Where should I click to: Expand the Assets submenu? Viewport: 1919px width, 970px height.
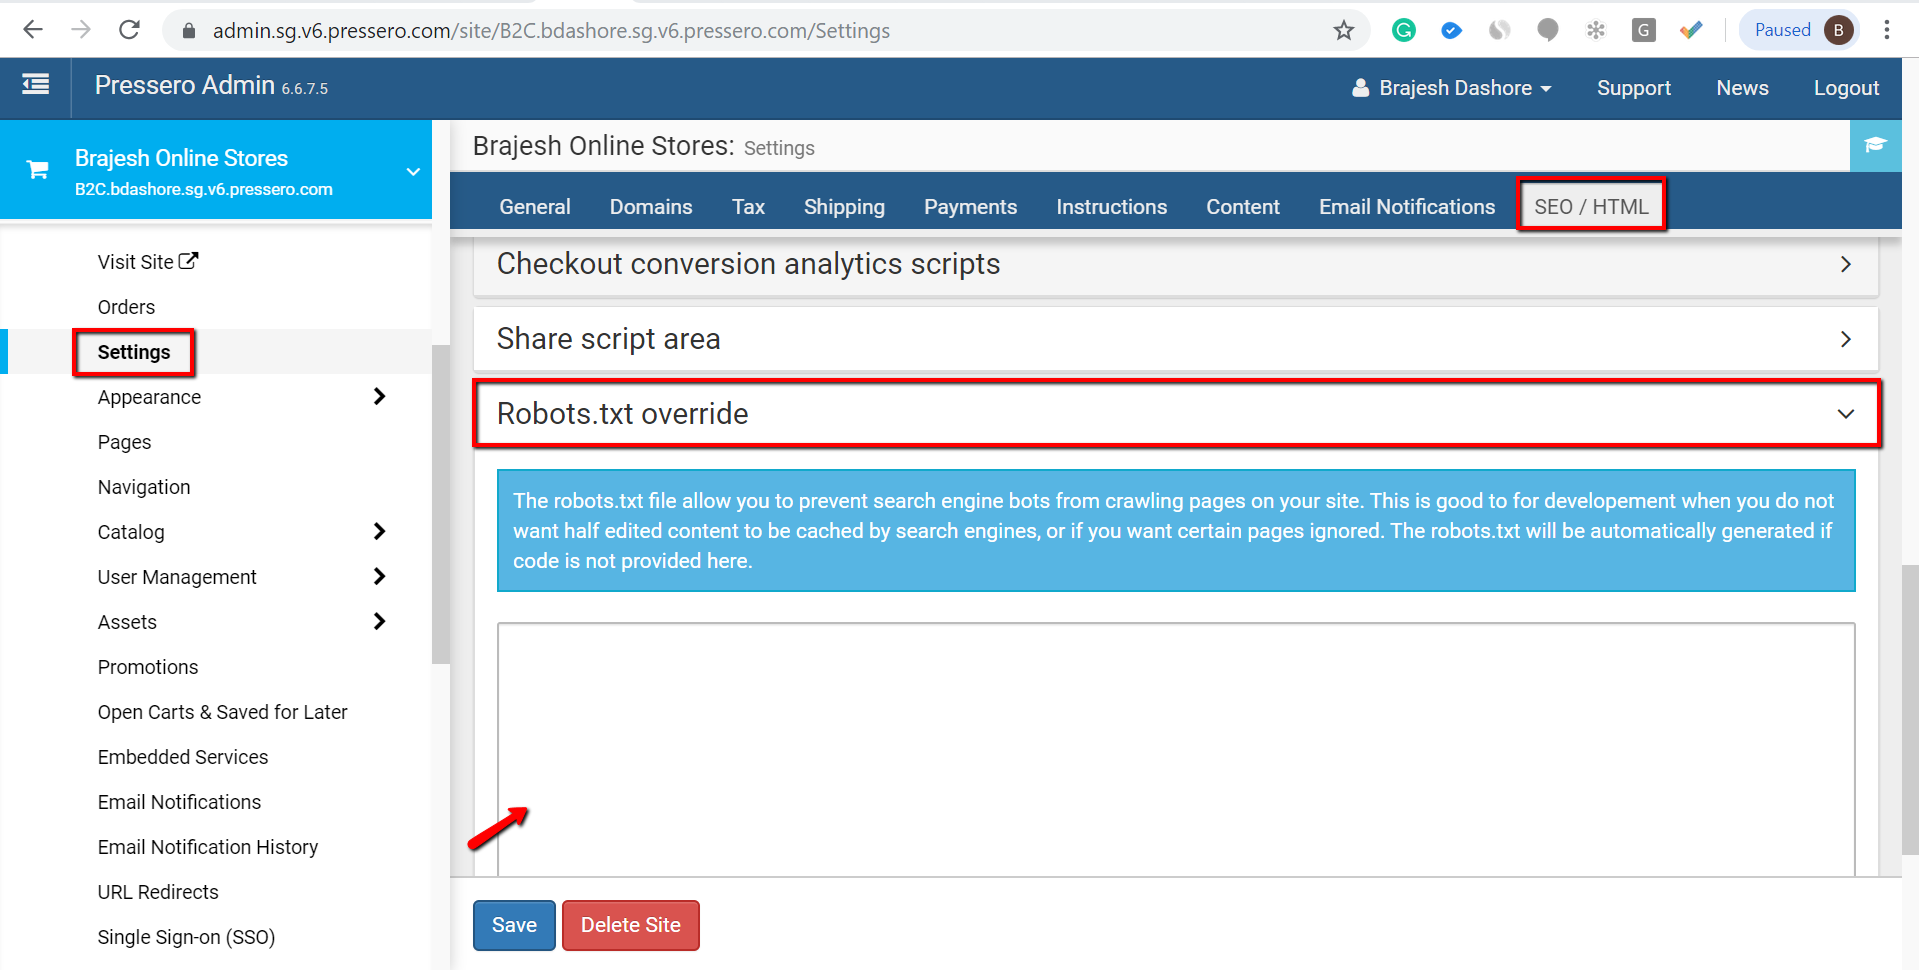click(x=379, y=621)
